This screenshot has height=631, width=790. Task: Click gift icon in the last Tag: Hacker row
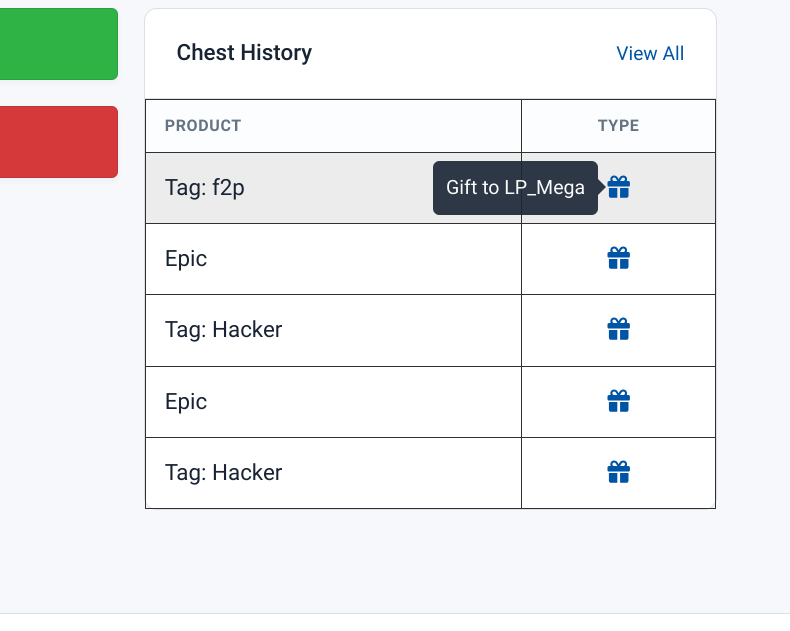pyautogui.click(x=618, y=472)
